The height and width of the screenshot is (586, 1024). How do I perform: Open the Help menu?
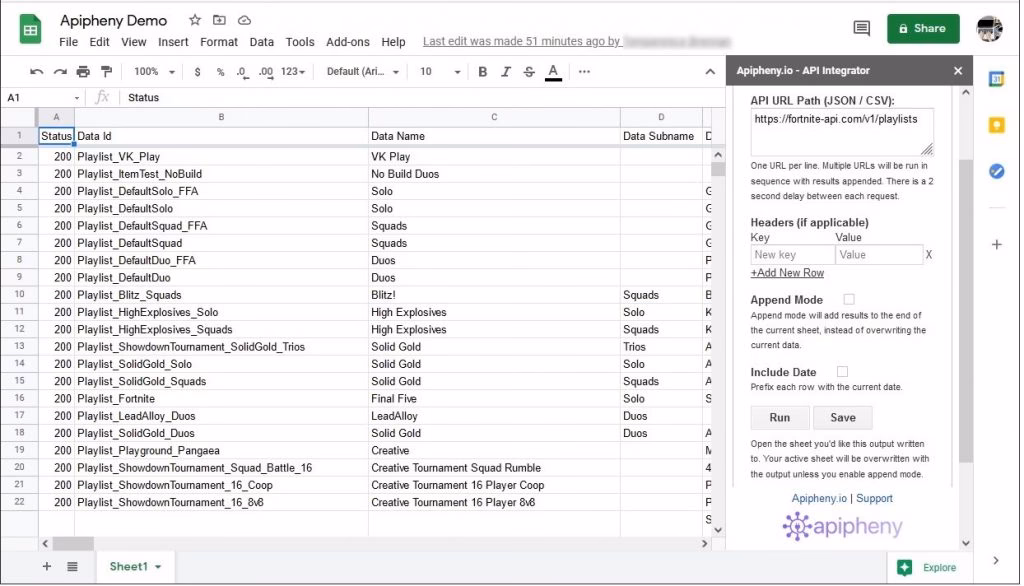pos(393,42)
